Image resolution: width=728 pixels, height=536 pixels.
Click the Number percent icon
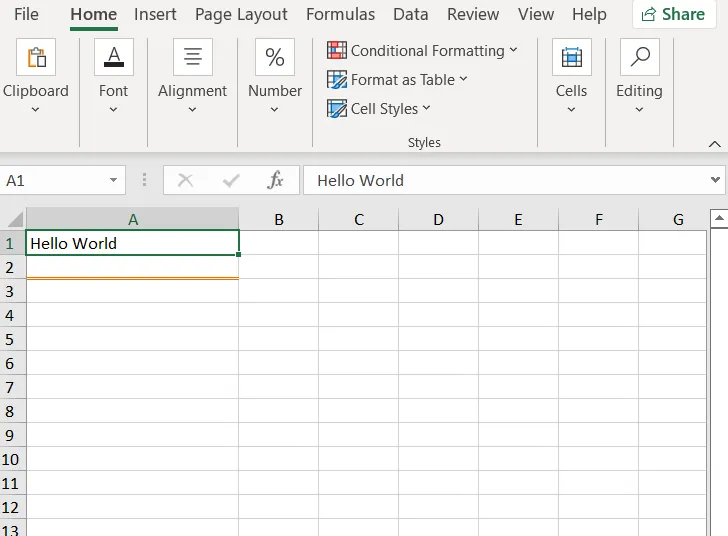(x=274, y=58)
